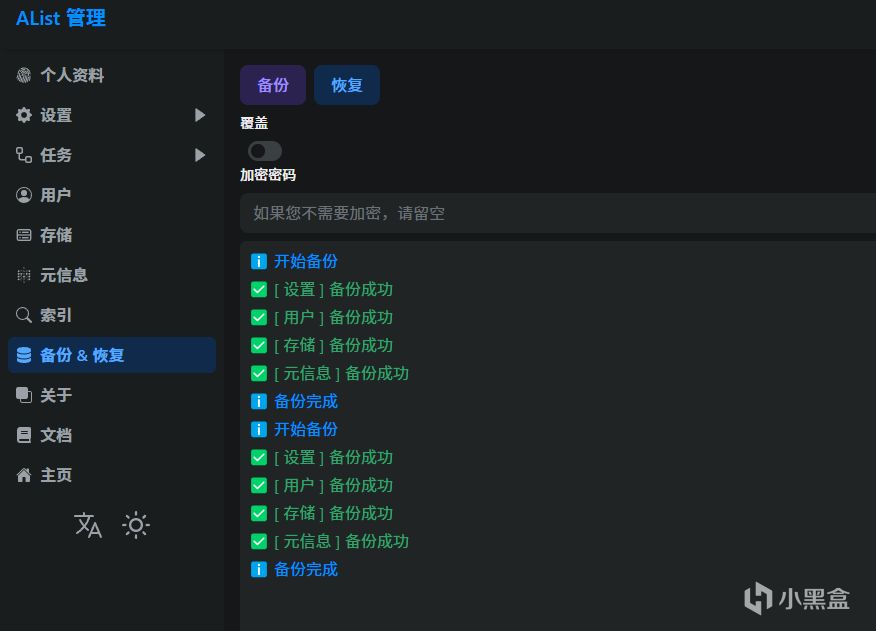Click the 加密密码 encryption password field
Image resolution: width=876 pixels, height=631 pixels.
(x=556, y=213)
